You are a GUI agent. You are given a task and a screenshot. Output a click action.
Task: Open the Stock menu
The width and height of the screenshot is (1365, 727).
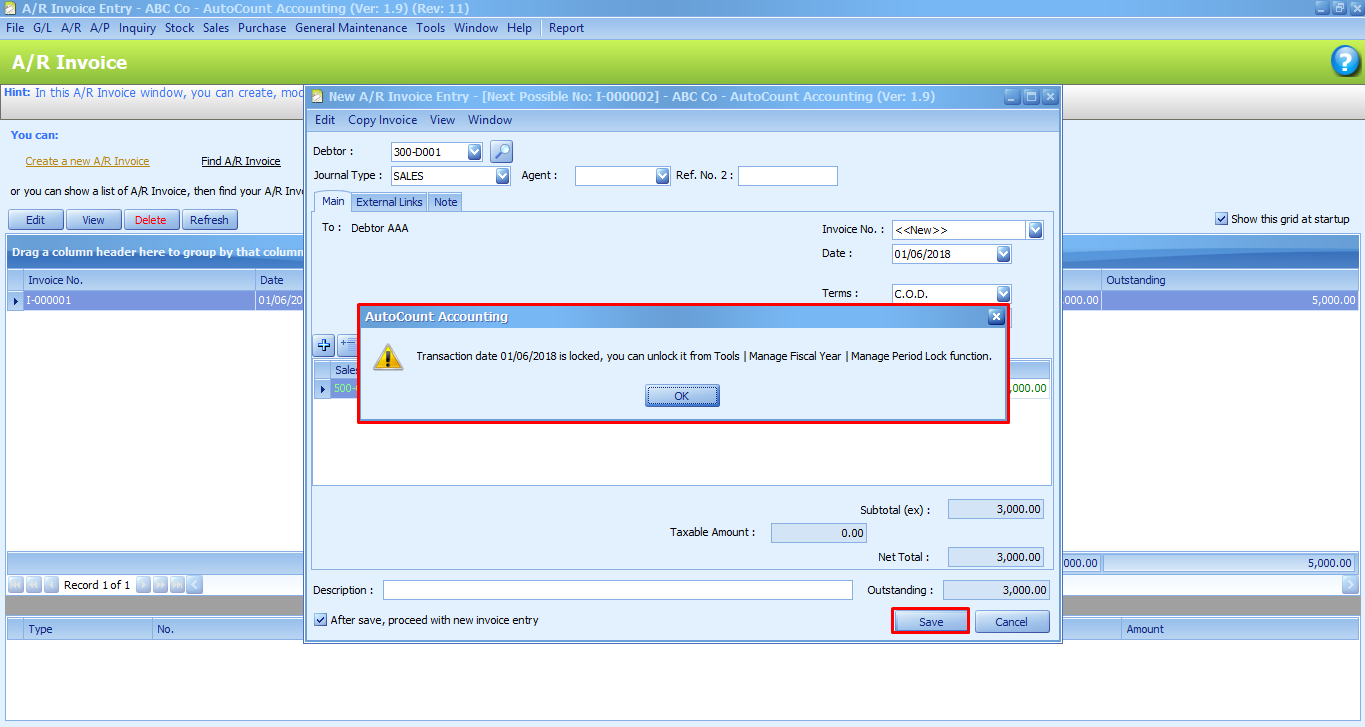180,28
